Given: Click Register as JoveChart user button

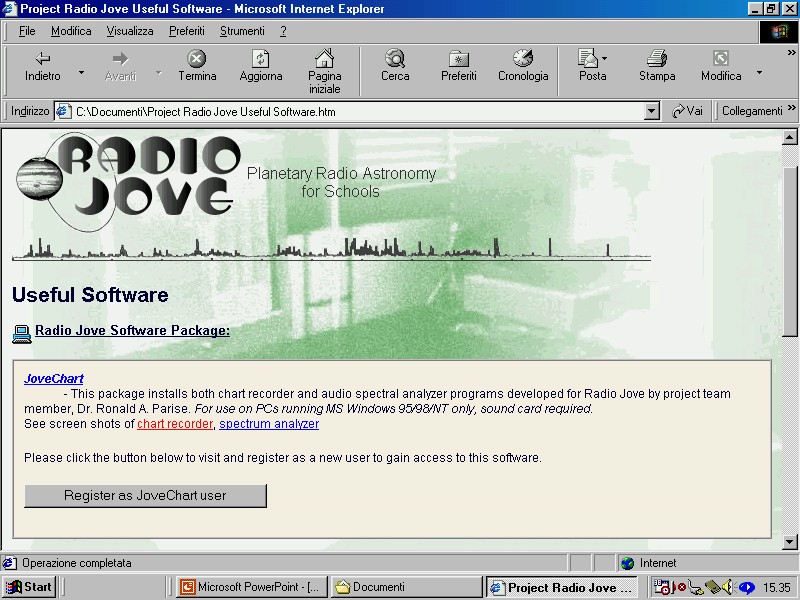Looking at the screenshot, I should click(145, 495).
